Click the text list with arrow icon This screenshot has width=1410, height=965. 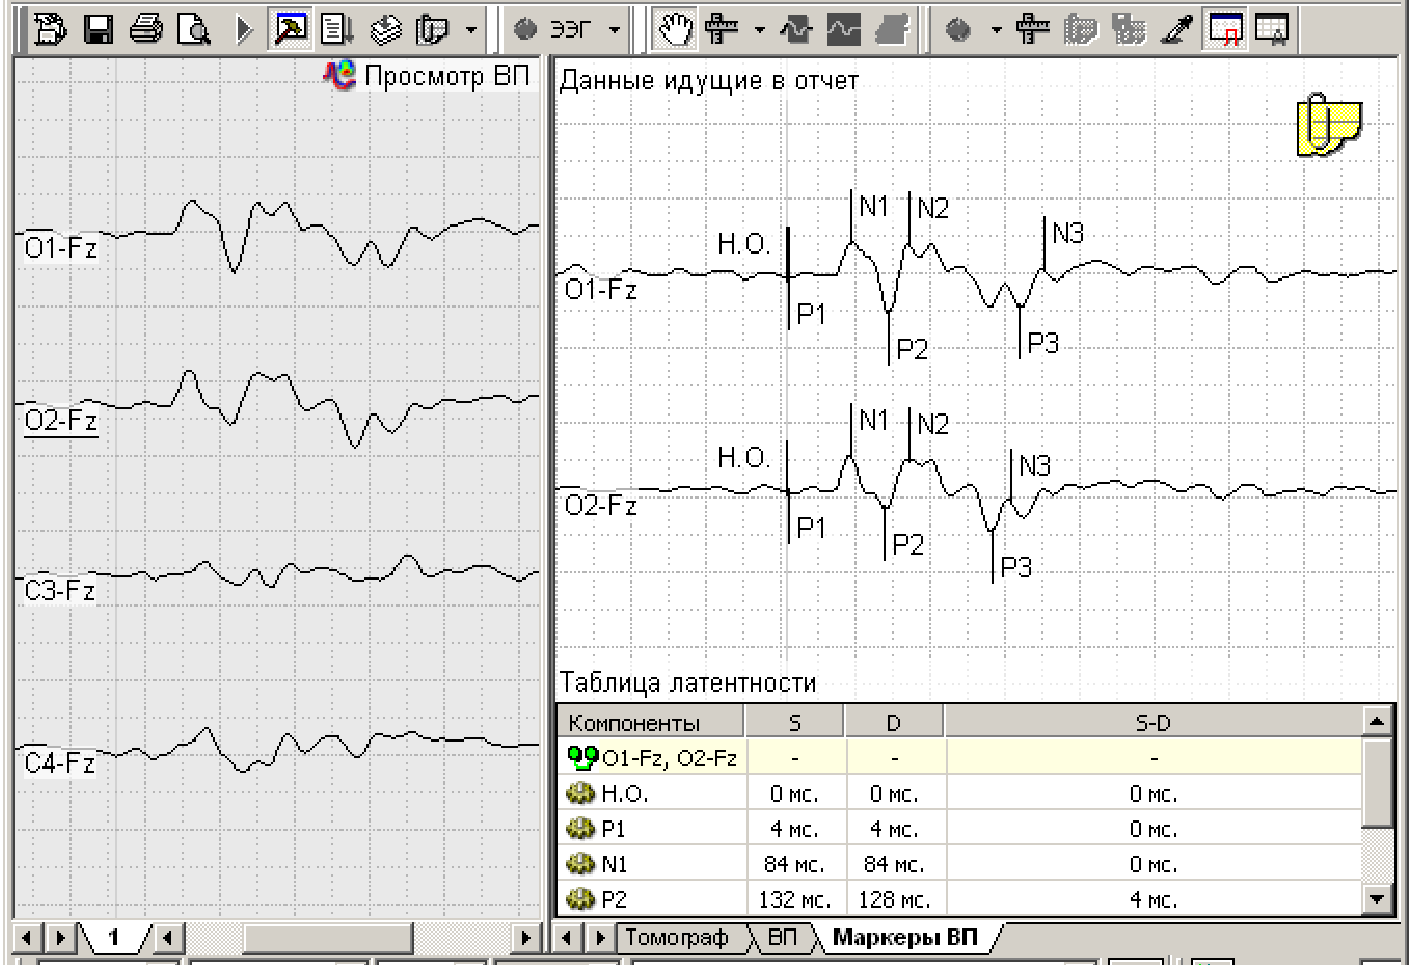[336, 30]
